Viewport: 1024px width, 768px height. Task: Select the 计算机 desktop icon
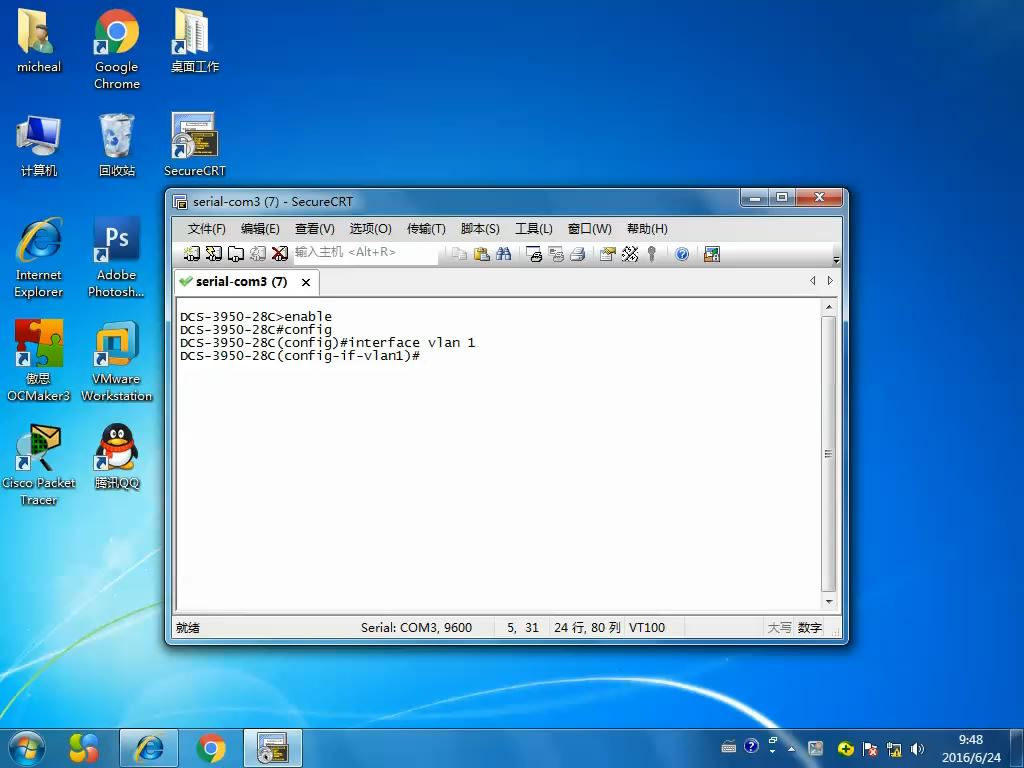click(x=39, y=145)
